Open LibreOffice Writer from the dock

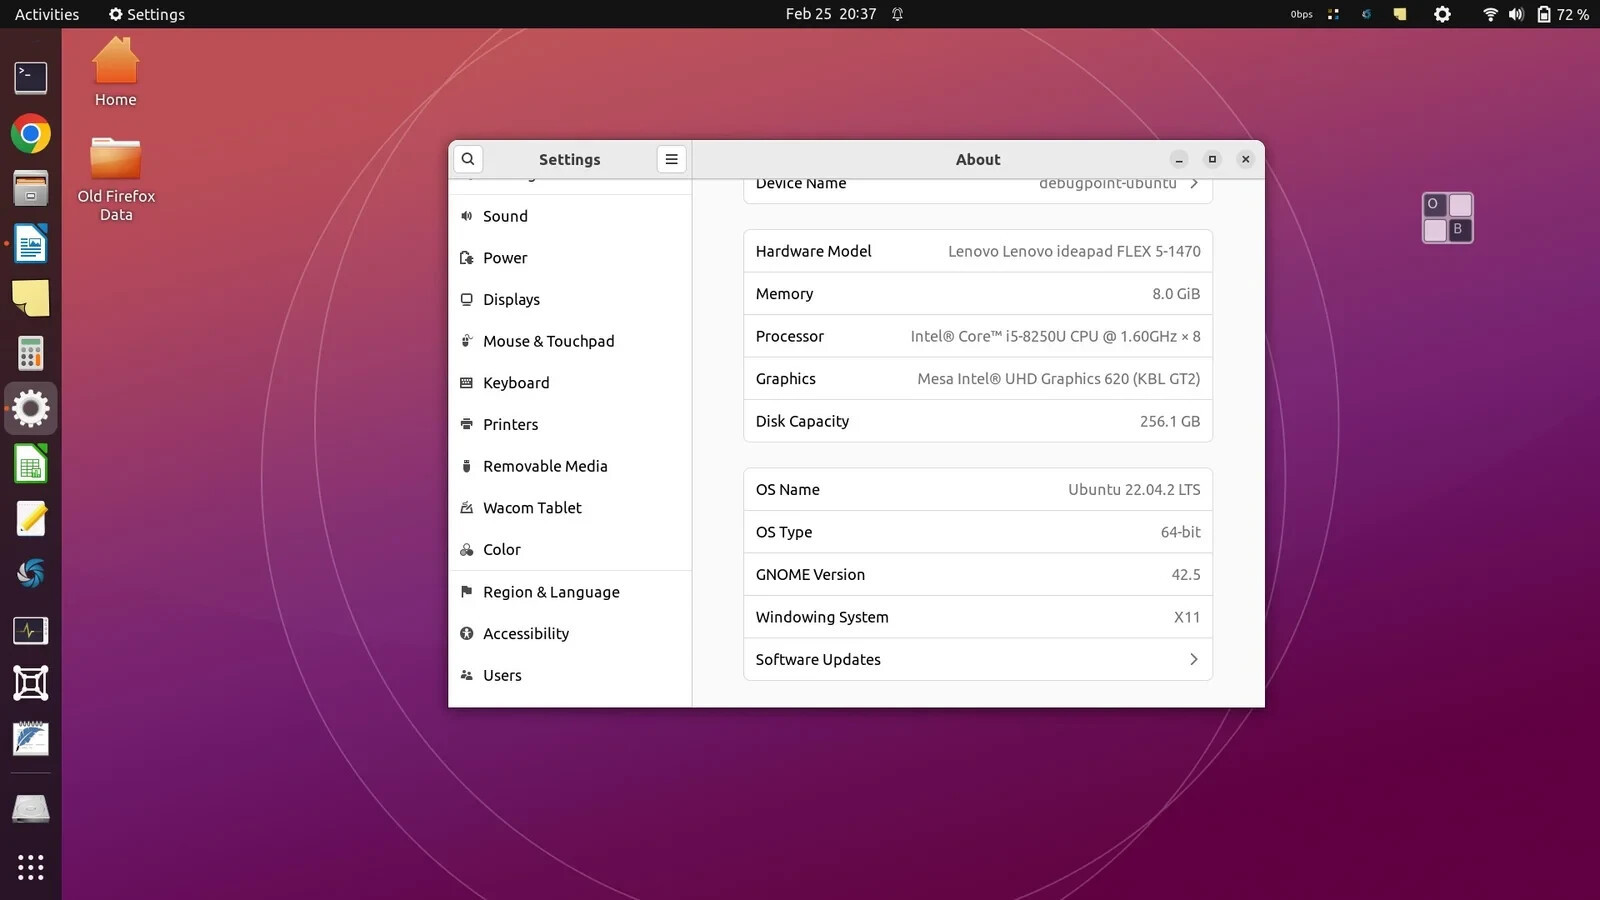31,243
